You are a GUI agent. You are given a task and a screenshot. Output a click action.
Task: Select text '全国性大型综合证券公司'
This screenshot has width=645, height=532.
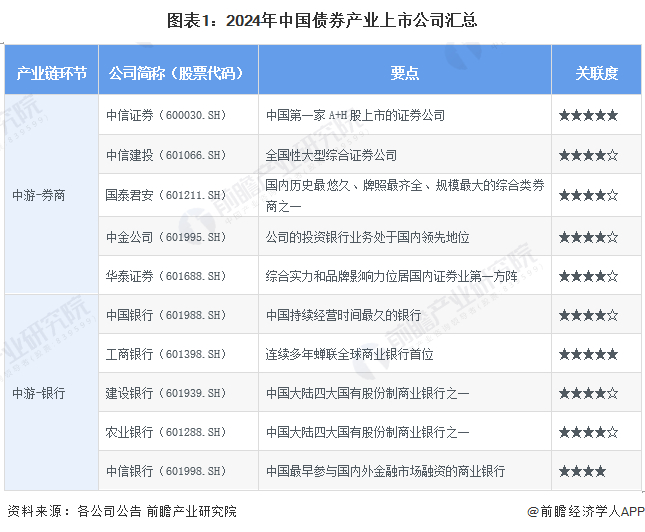click(331, 155)
